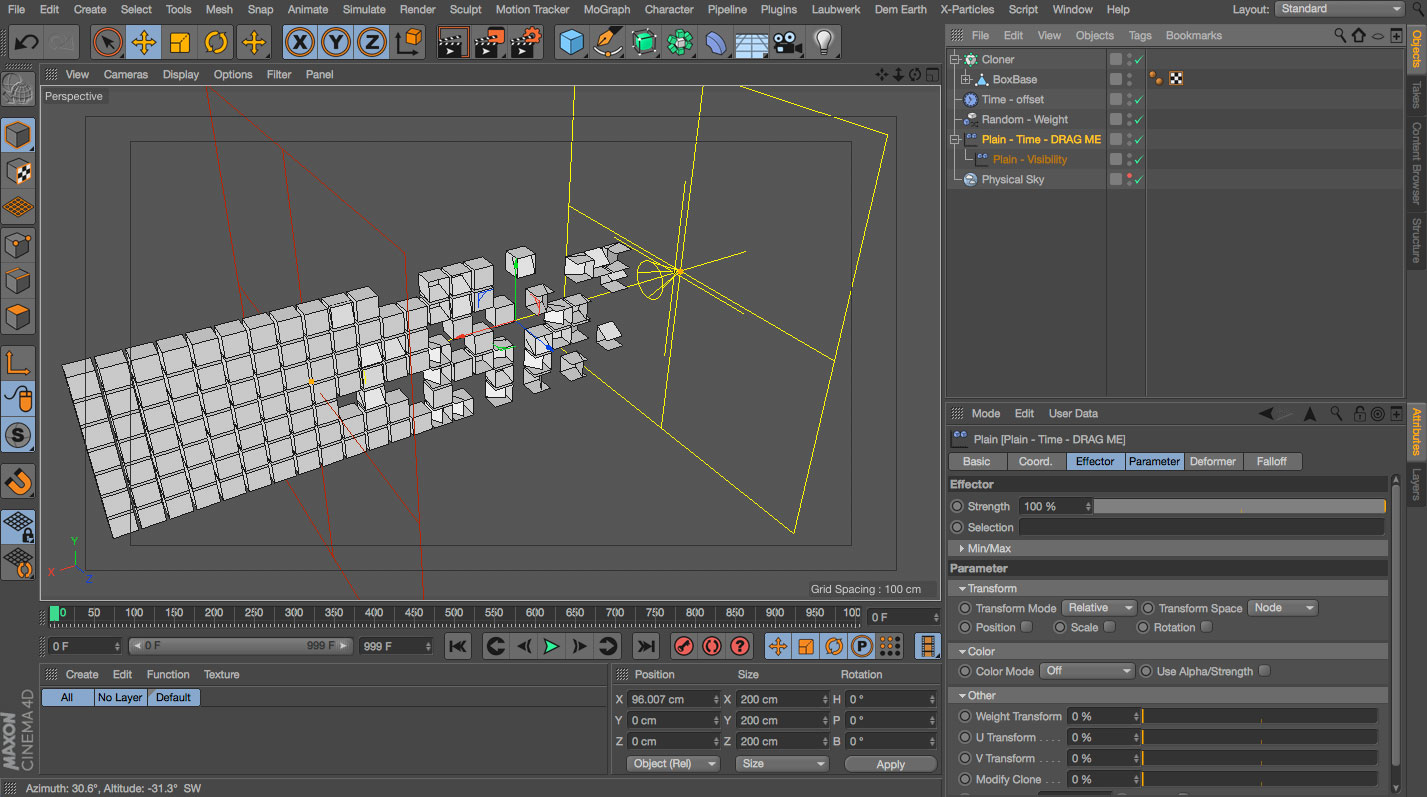Enable the Position checkbox
Viewport: 1427px width, 797px height.
(1026, 627)
